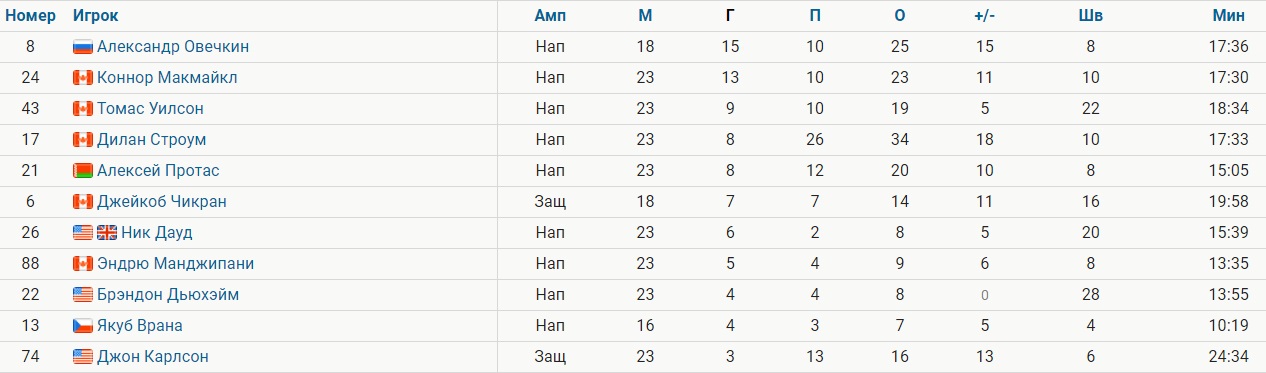Click the Belarus flag beside Алексей Протас
Screen dimensions: 1266x373
pyautogui.click(x=83, y=171)
